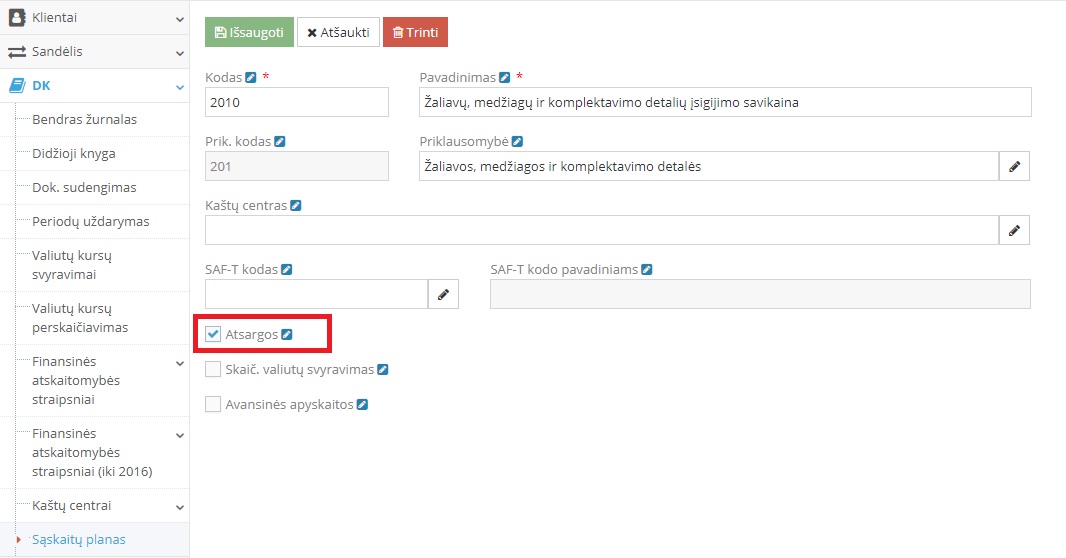This screenshot has height=558, width=1066.
Task: Click the red Trinti delete button
Action: point(415,32)
